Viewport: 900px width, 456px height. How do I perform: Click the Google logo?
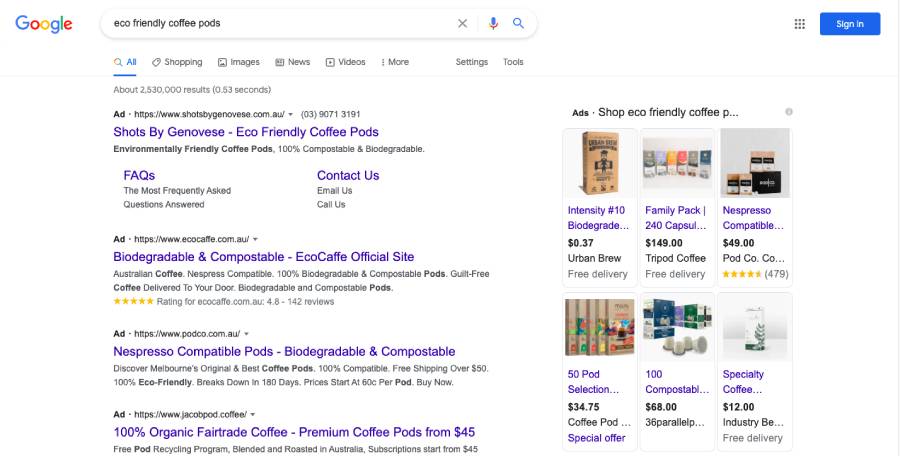click(x=44, y=24)
